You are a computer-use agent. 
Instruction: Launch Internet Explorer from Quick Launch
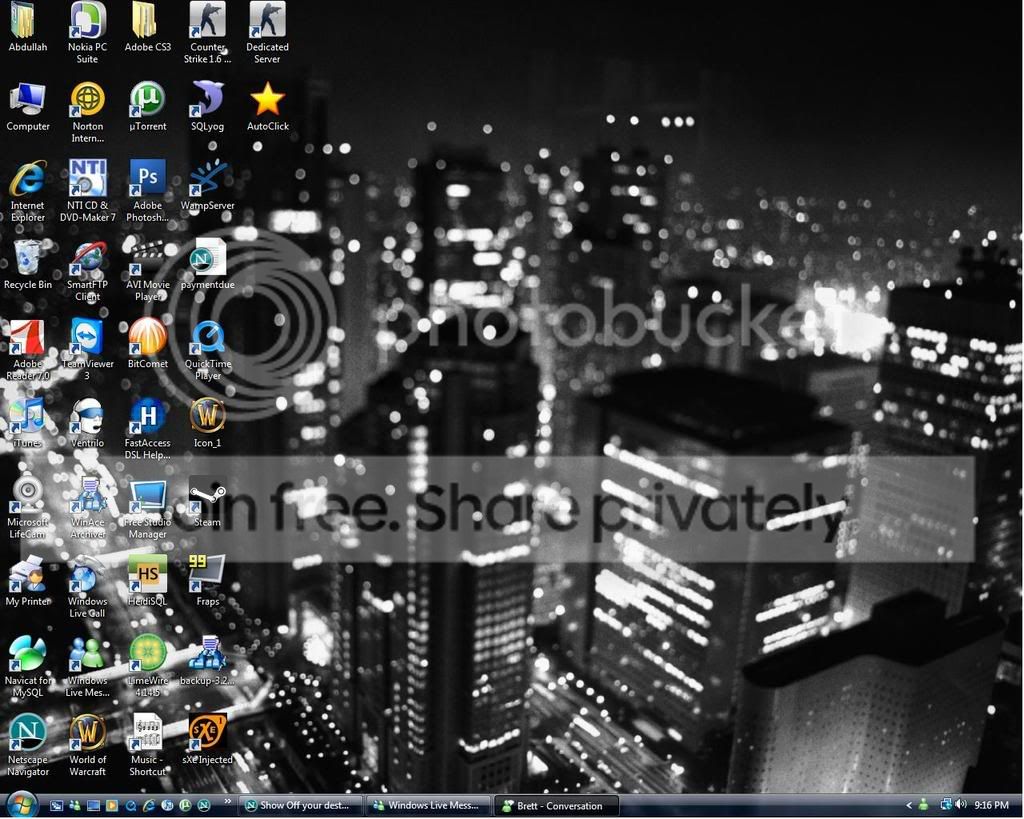point(149,805)
